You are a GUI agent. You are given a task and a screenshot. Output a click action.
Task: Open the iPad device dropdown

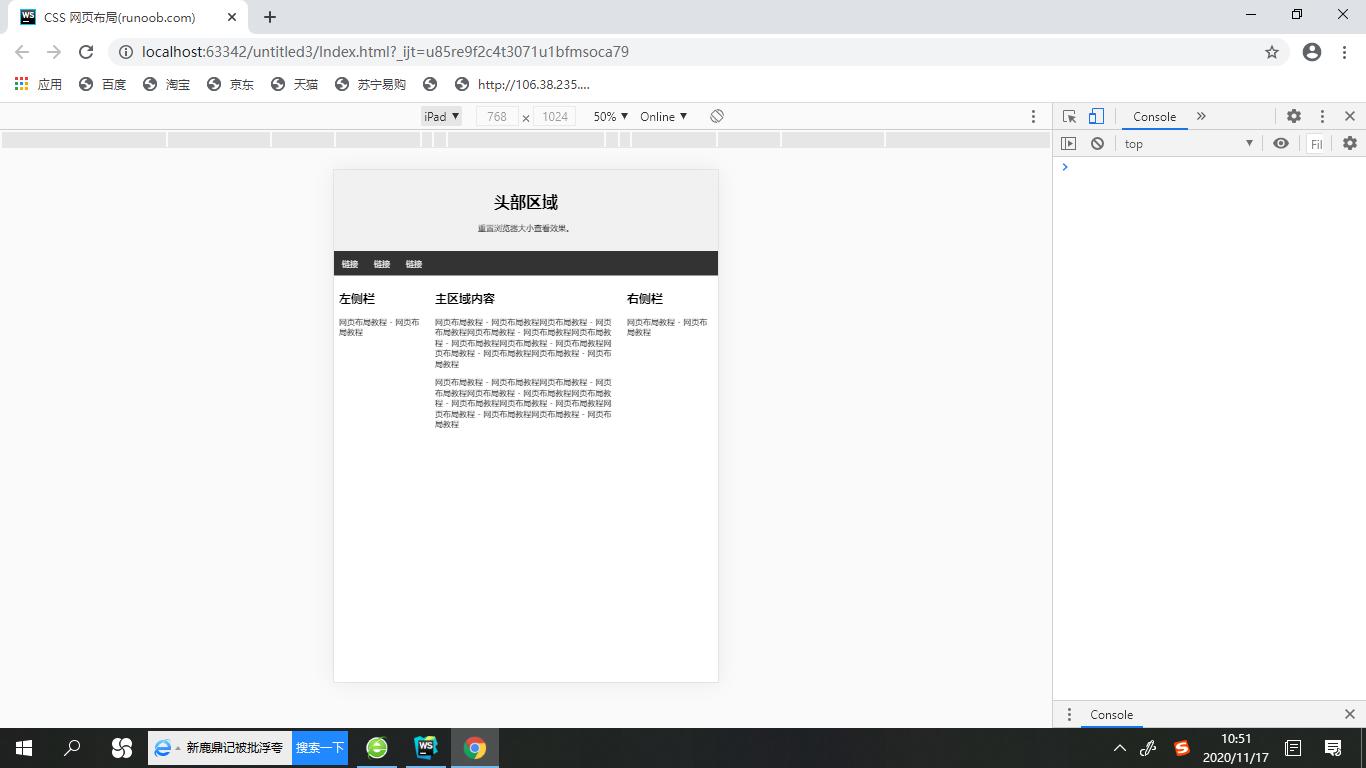pos(441,116)
